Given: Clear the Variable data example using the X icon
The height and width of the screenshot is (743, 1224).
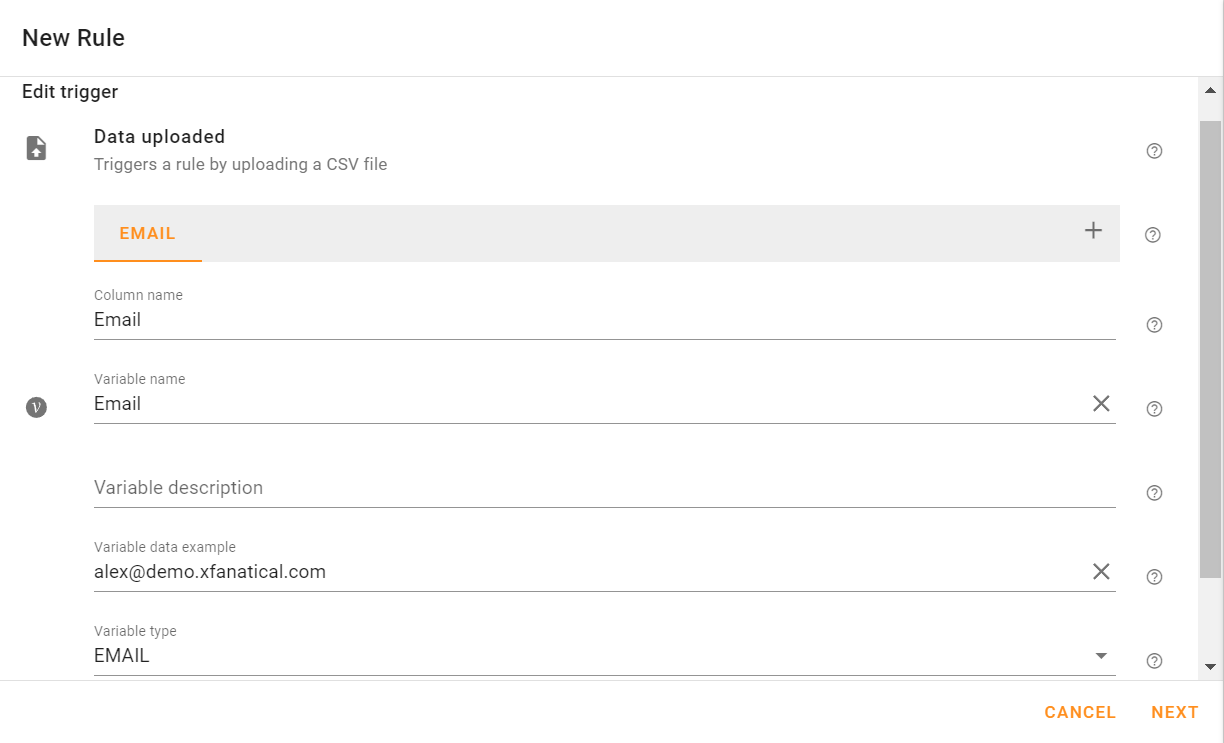Looking at the screenshot, I should click(1101, 571).
